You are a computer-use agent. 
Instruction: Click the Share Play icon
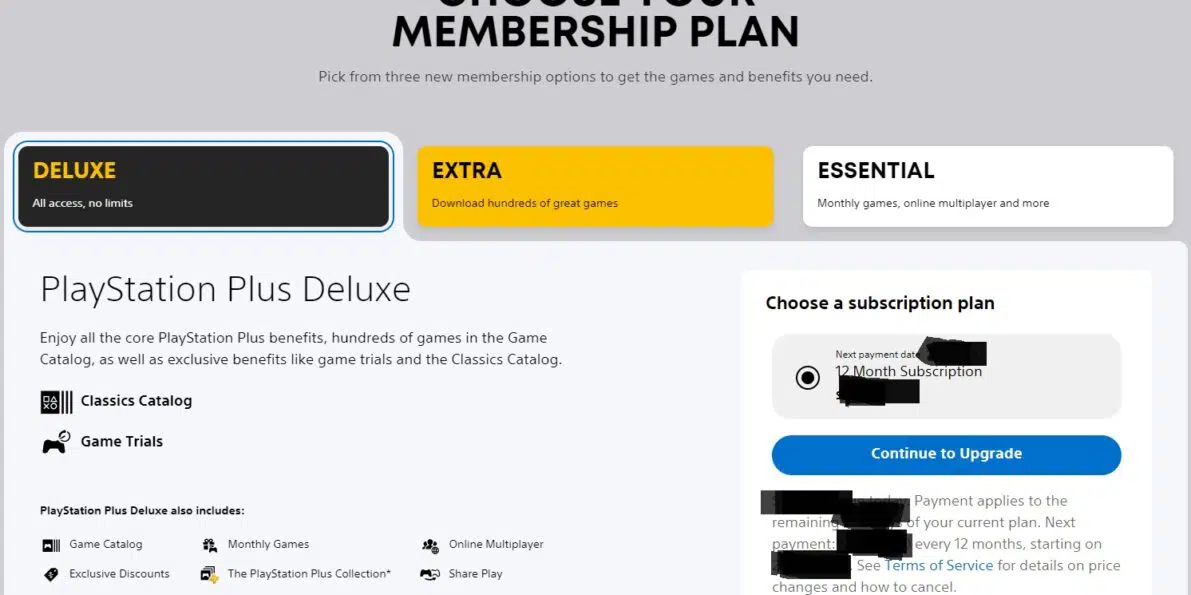pos(430,574)
